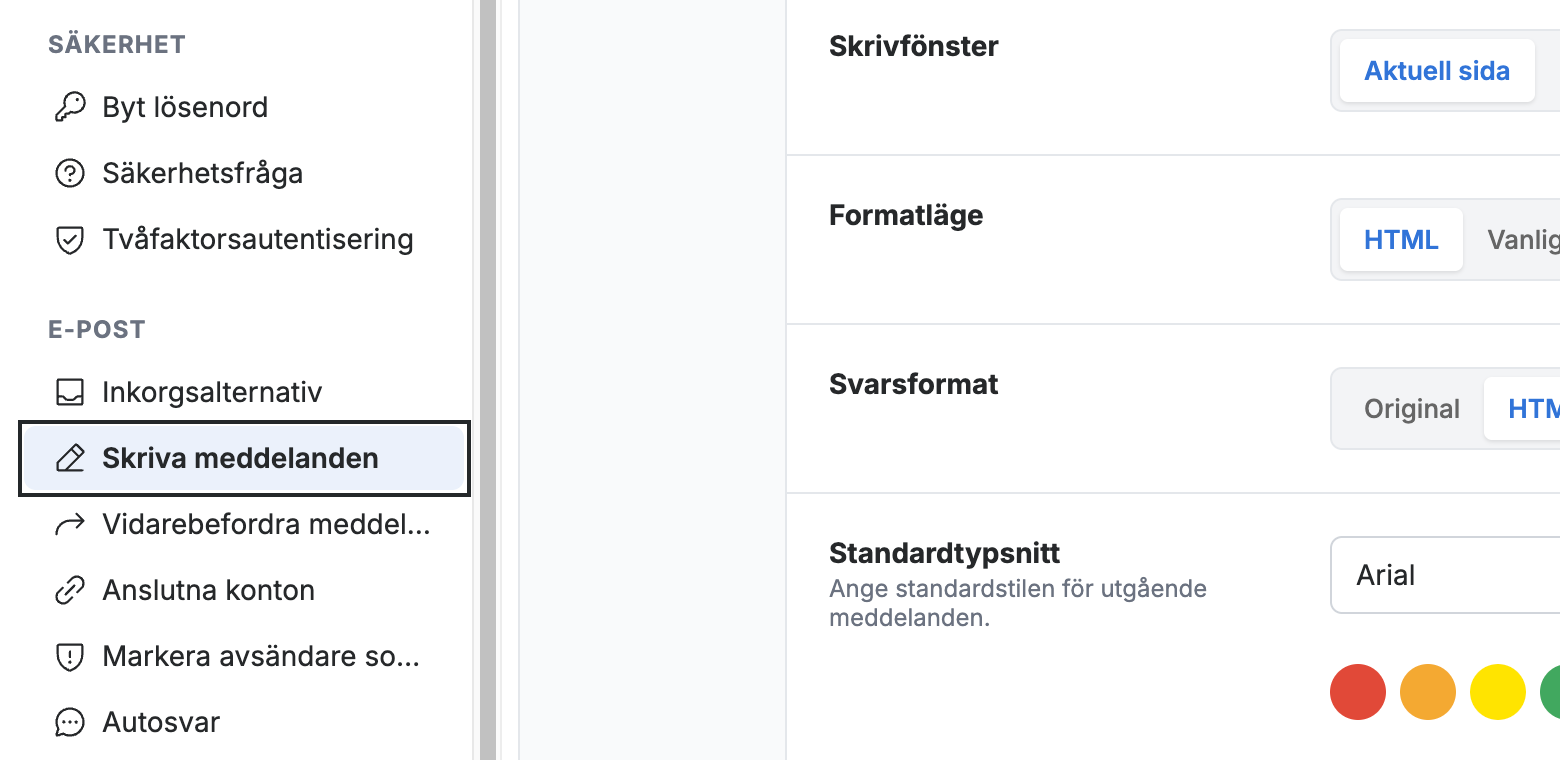Click the pencil icon for Skriva meddelanden
This screenshot has width=1560, height=760.
(69, 459)
